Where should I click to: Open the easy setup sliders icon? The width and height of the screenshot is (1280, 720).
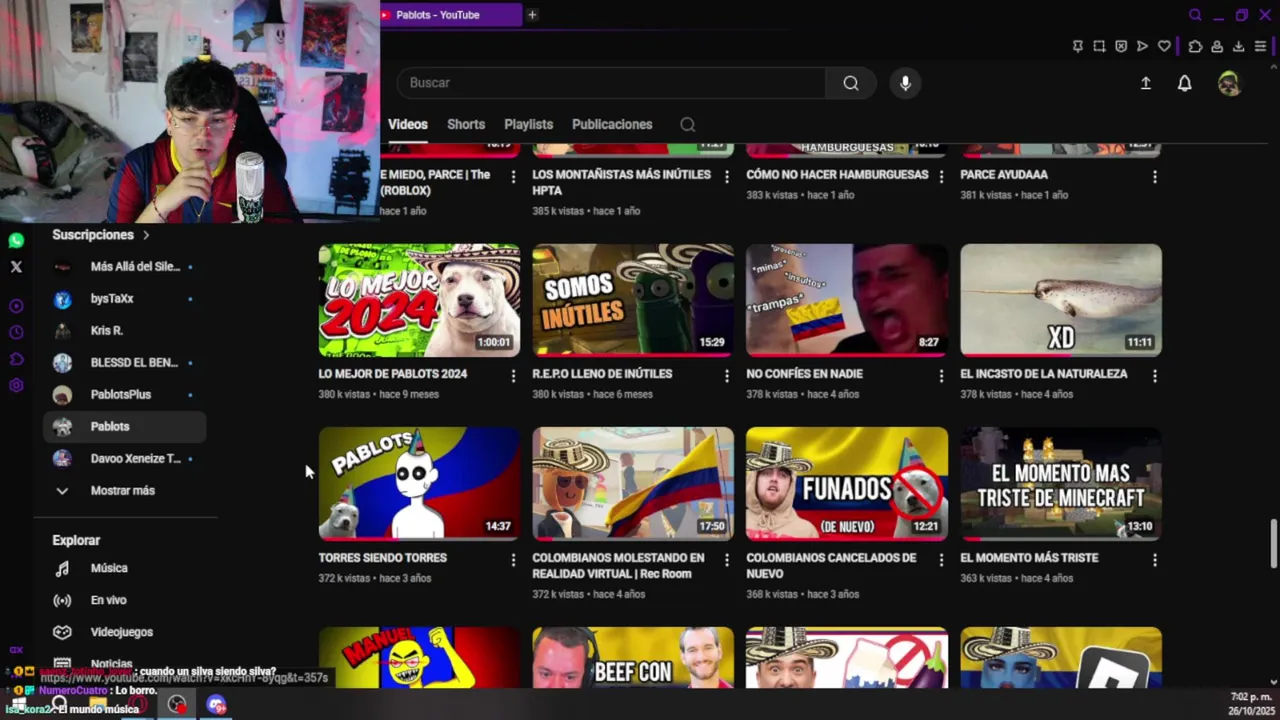pyautogui.click(x=1260, y=46)
